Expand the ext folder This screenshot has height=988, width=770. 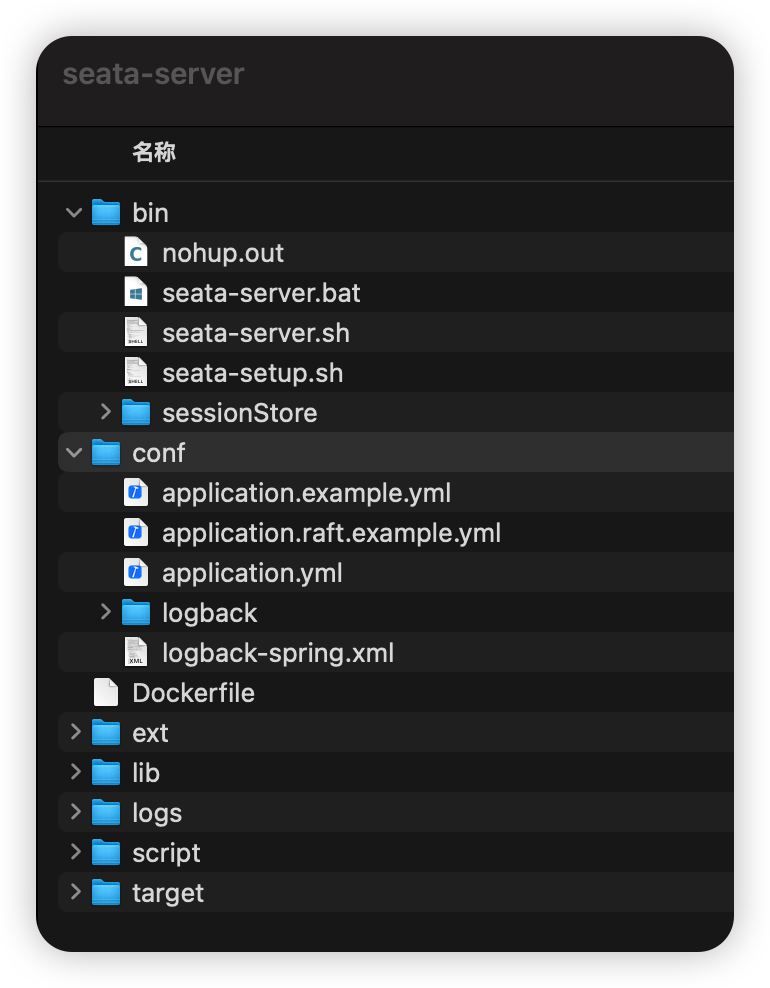pos(74,732)
